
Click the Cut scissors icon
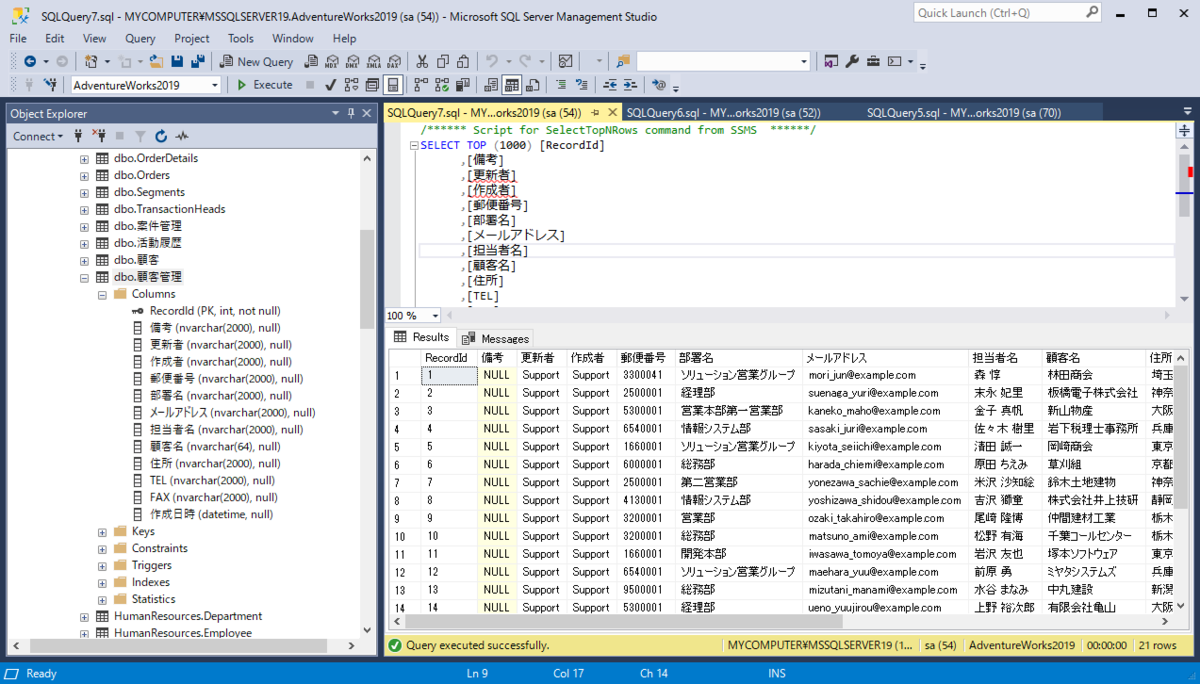point(422,61)
